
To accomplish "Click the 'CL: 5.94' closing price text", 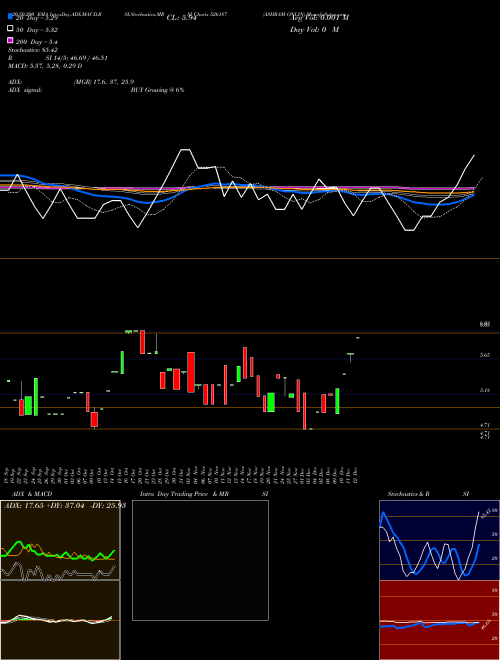I will click(181, 18).
